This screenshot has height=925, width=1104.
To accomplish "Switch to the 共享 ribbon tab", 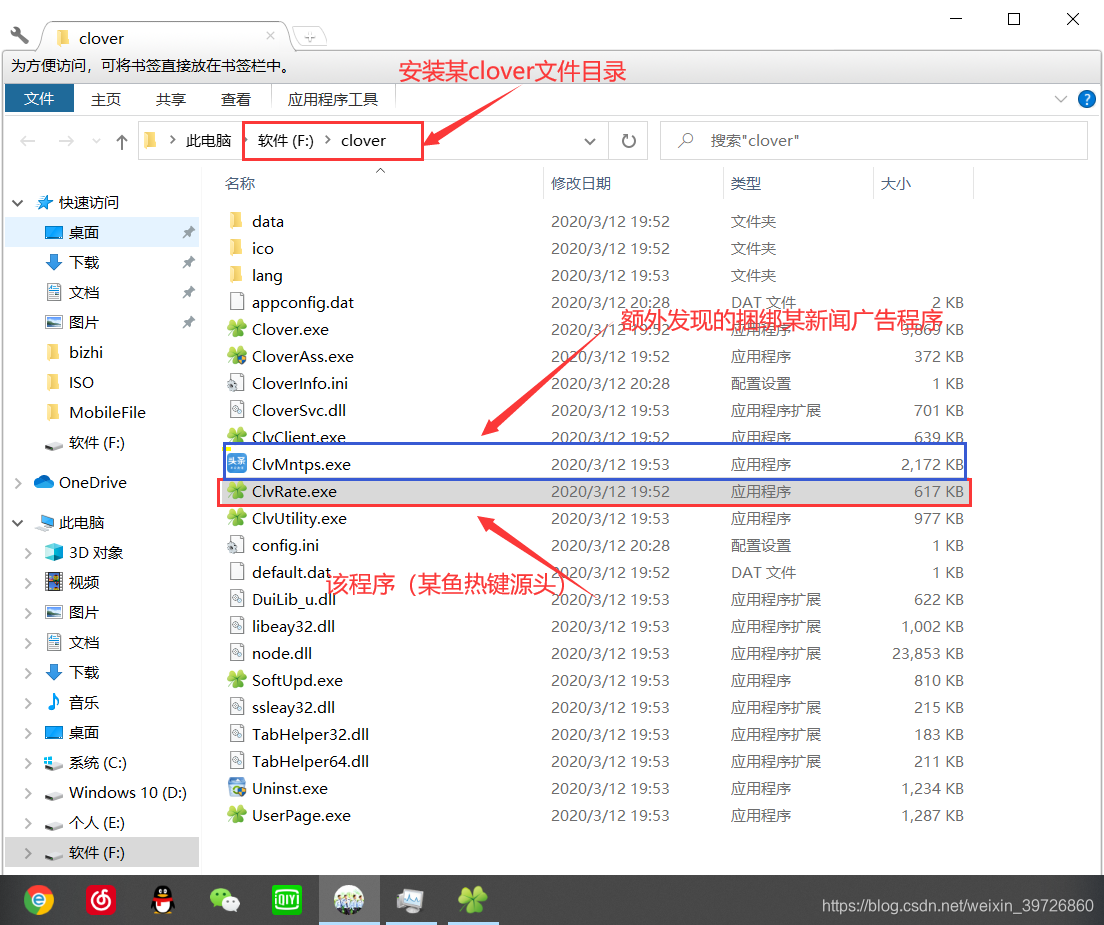I will 171,99.
